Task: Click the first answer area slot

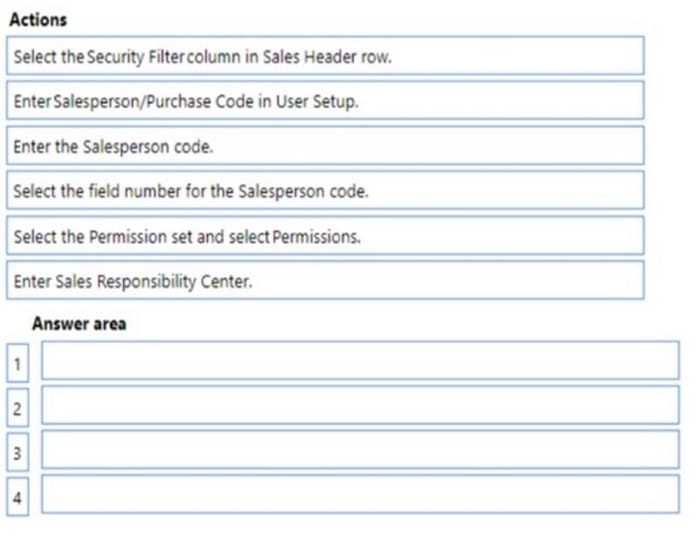Action: [x=359, y=361]
